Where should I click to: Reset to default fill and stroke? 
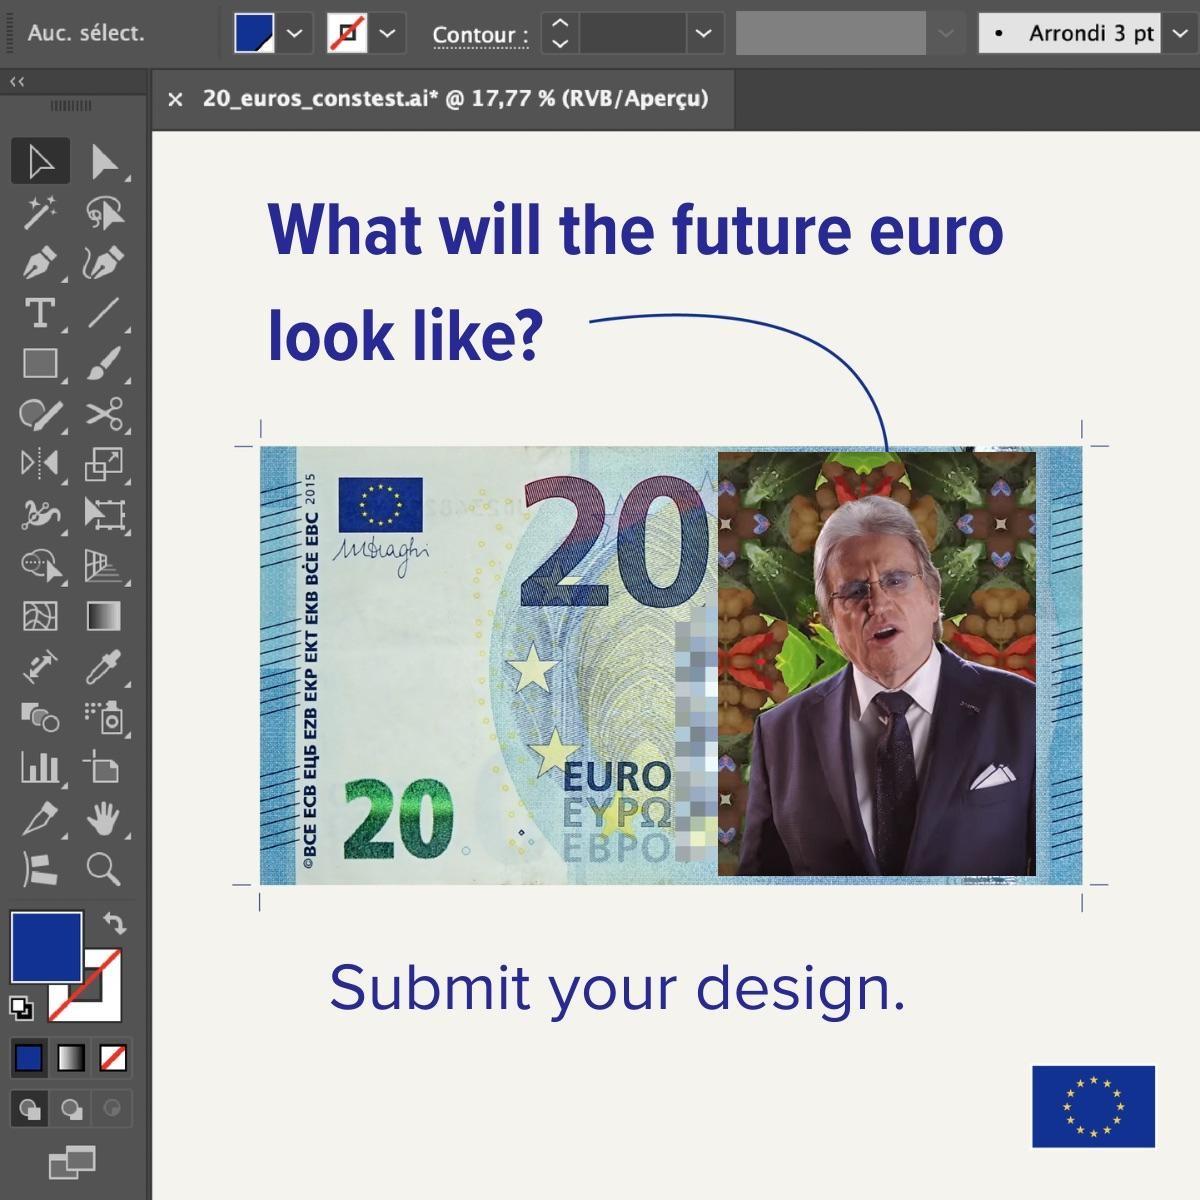(x=21, y=1008)
